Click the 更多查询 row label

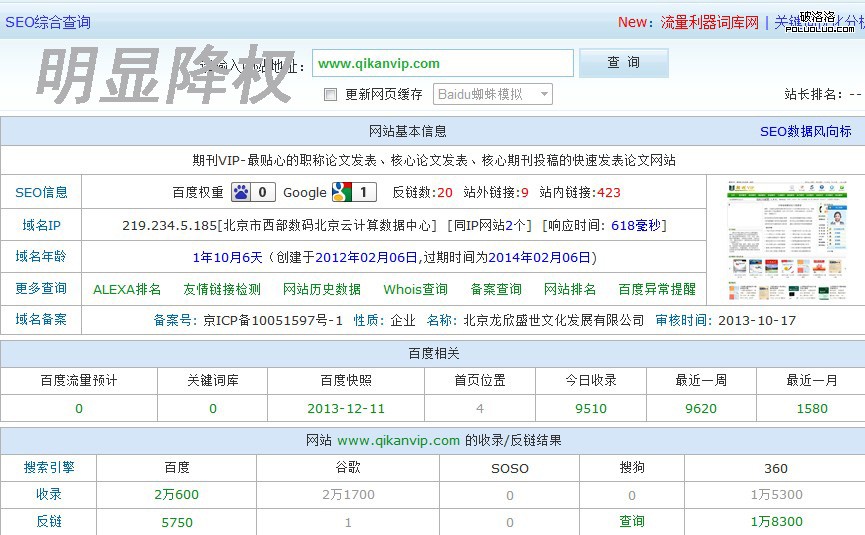pyautogui.click(x=41, y=288)
